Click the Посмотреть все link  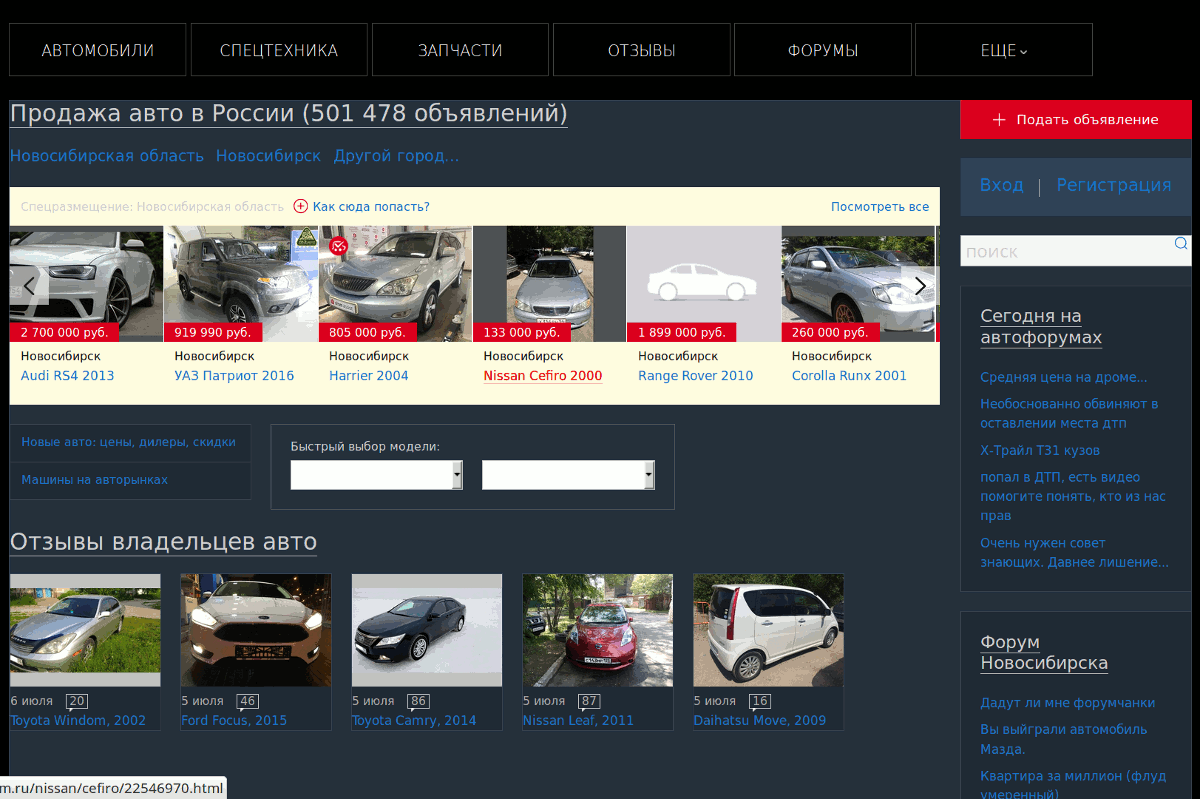coord(880,207)
